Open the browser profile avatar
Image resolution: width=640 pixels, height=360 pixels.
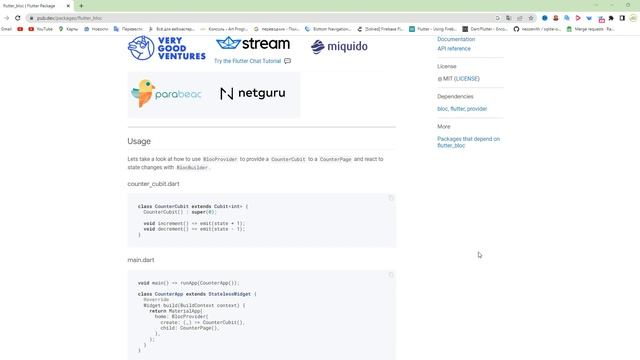633,18
